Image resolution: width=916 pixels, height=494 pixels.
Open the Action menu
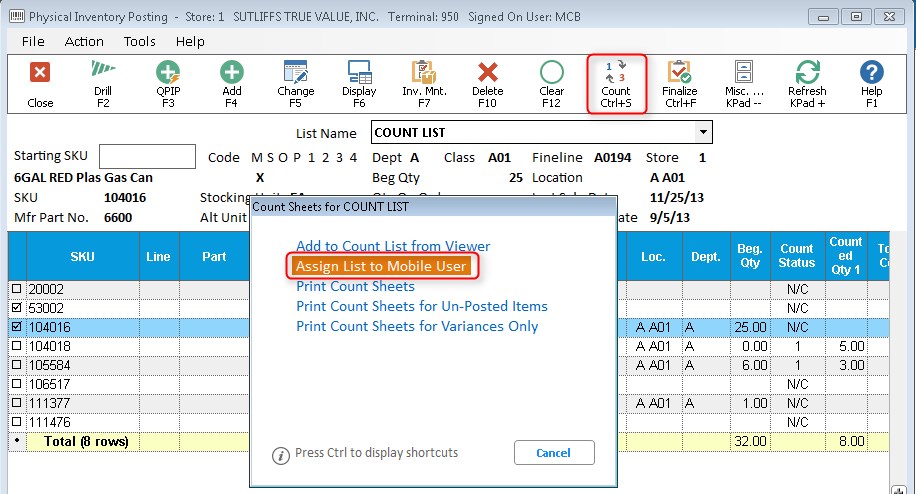coord(84,41)
